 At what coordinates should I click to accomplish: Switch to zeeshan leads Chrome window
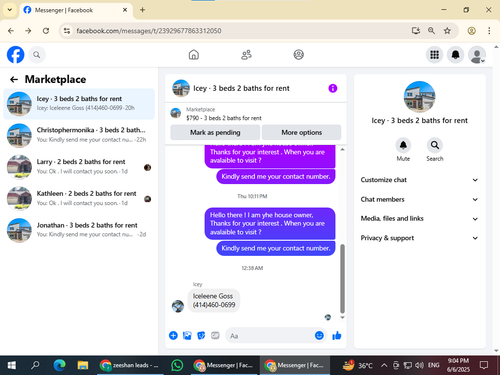130,365
